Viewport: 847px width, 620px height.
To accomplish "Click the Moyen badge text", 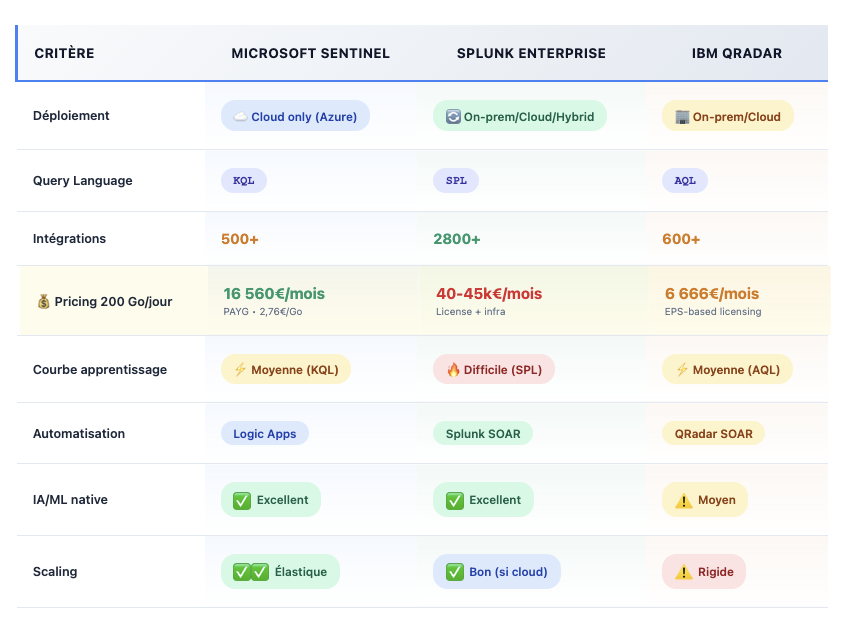I will coord(717,500).
